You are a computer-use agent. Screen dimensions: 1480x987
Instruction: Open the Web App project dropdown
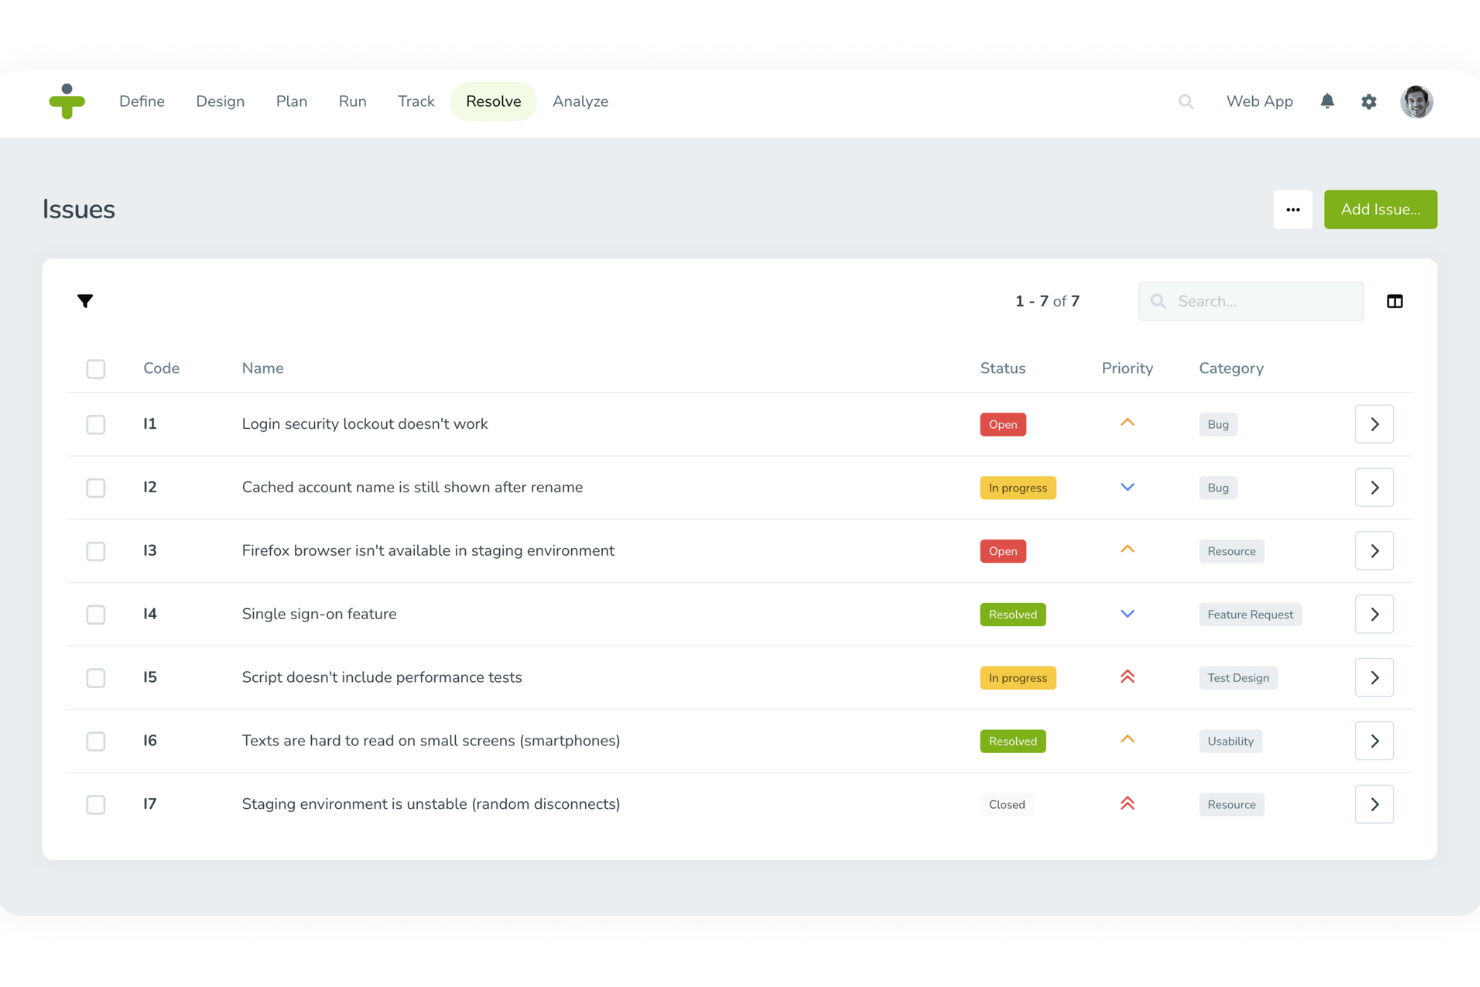[x=1259, y=101]
